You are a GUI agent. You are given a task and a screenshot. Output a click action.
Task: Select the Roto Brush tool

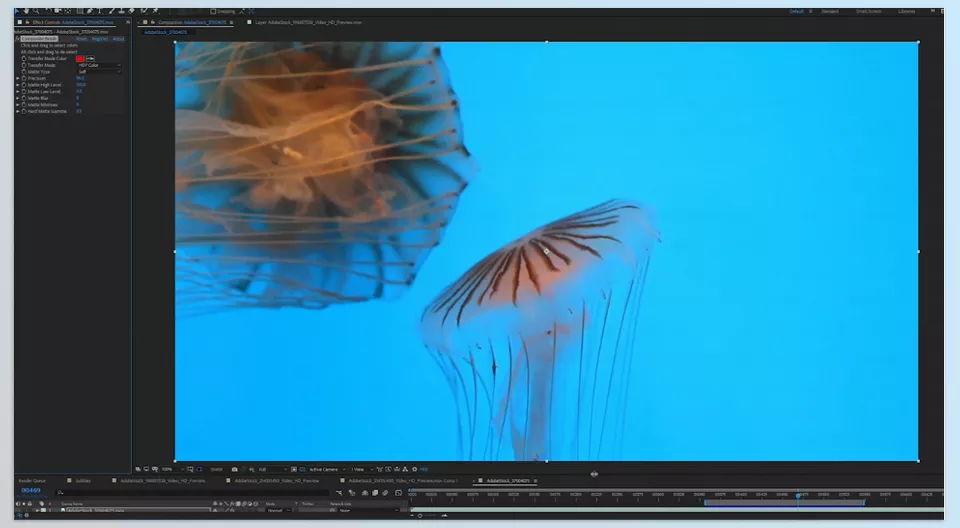coord(143,11)
